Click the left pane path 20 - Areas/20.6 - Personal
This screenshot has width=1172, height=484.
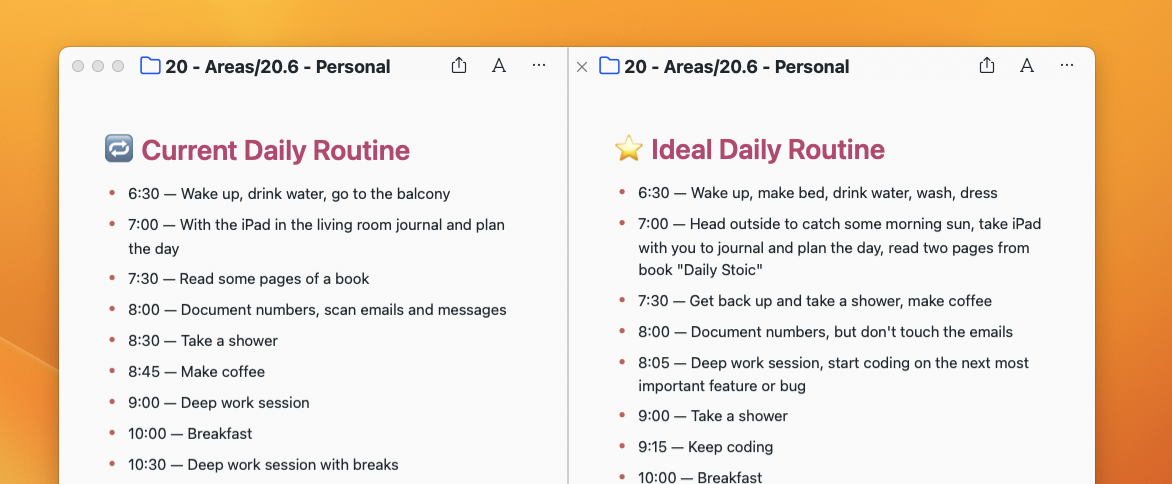pyautogui.click(x=278, y=66)
